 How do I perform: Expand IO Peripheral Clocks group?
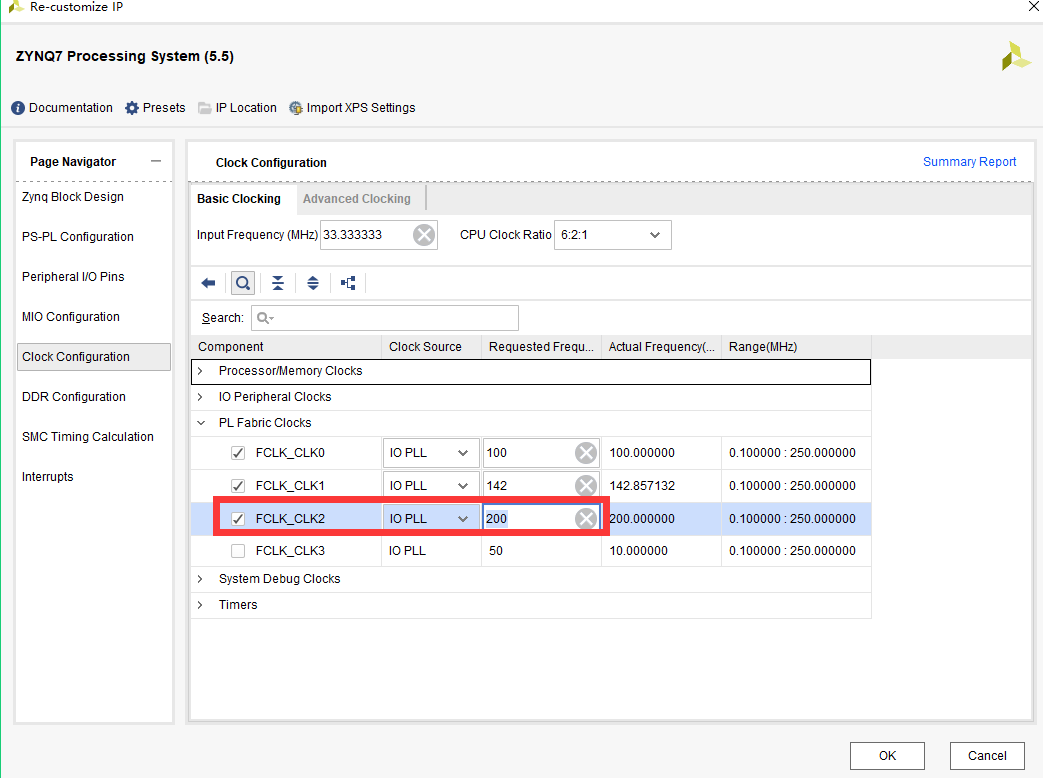(200, 396)
